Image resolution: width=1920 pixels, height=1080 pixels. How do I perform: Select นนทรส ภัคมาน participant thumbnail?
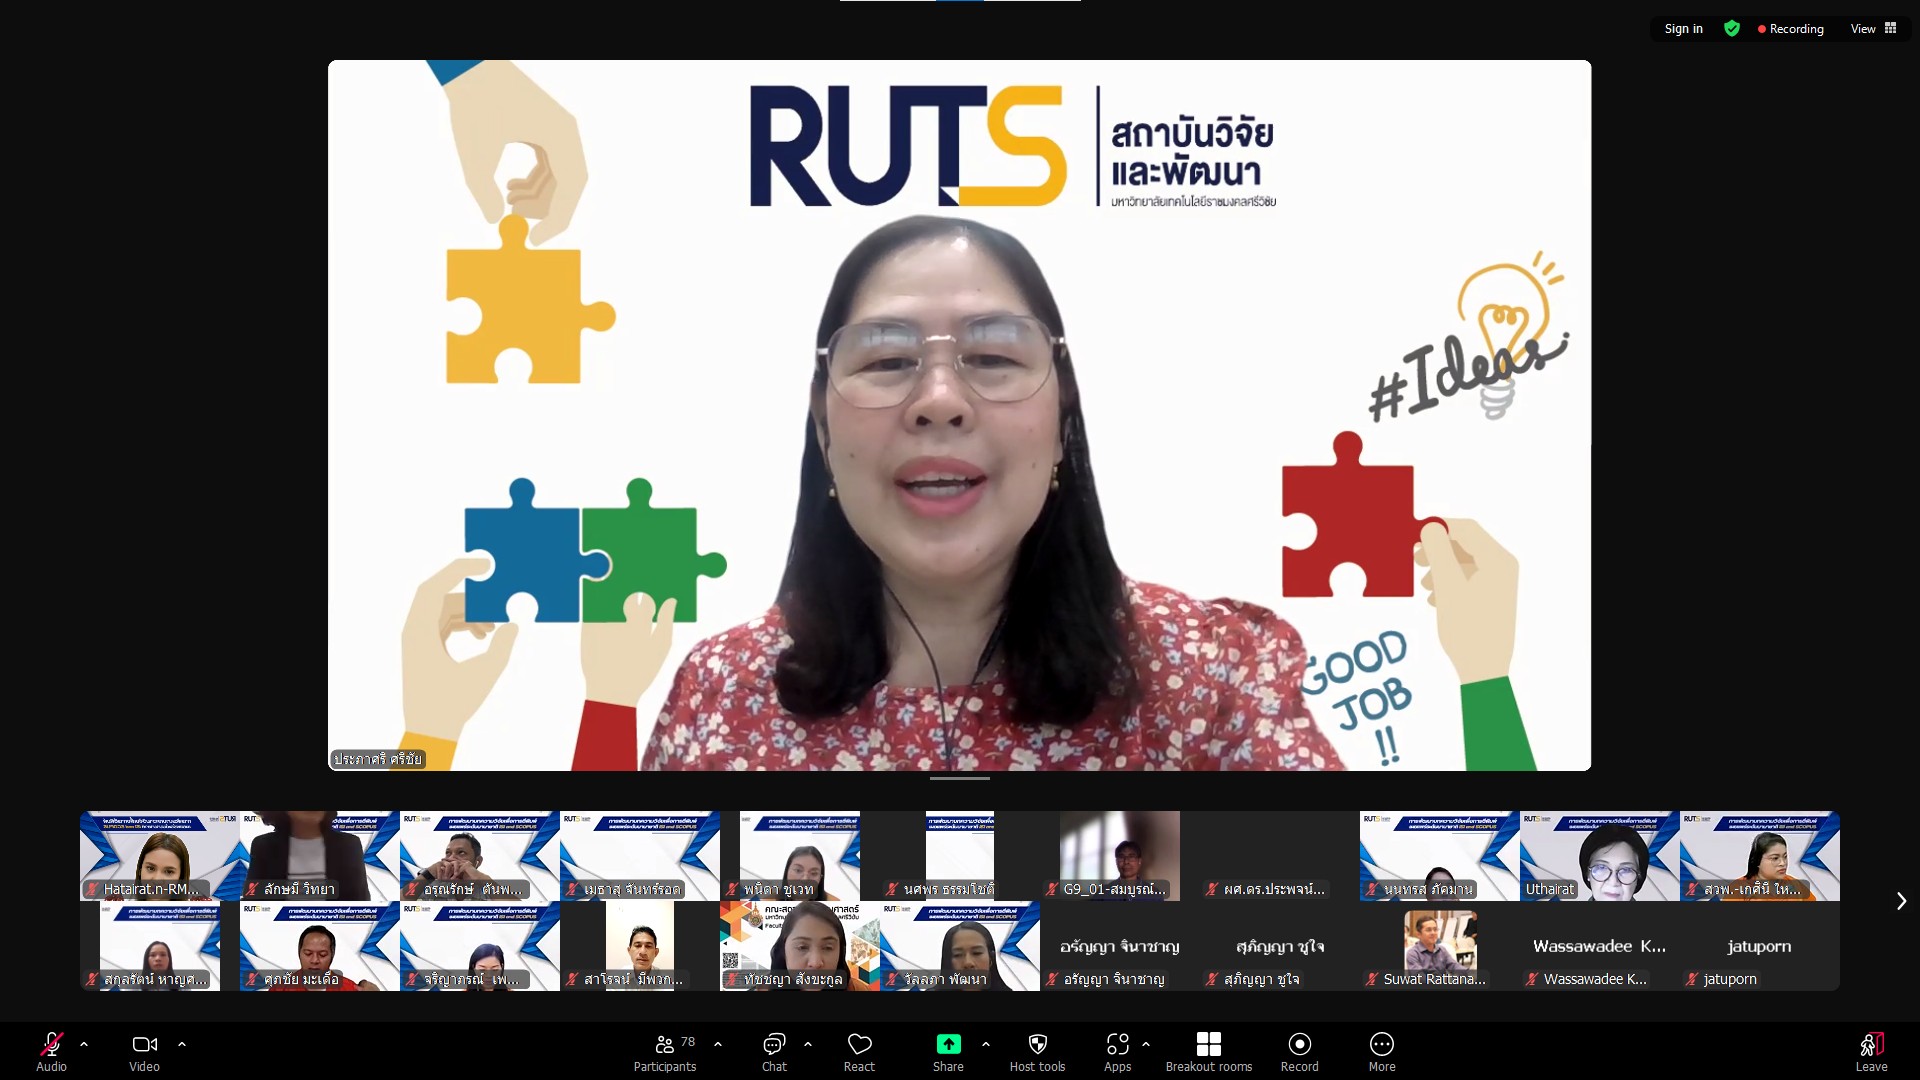pyautogui.click(x=1440, y=856)
